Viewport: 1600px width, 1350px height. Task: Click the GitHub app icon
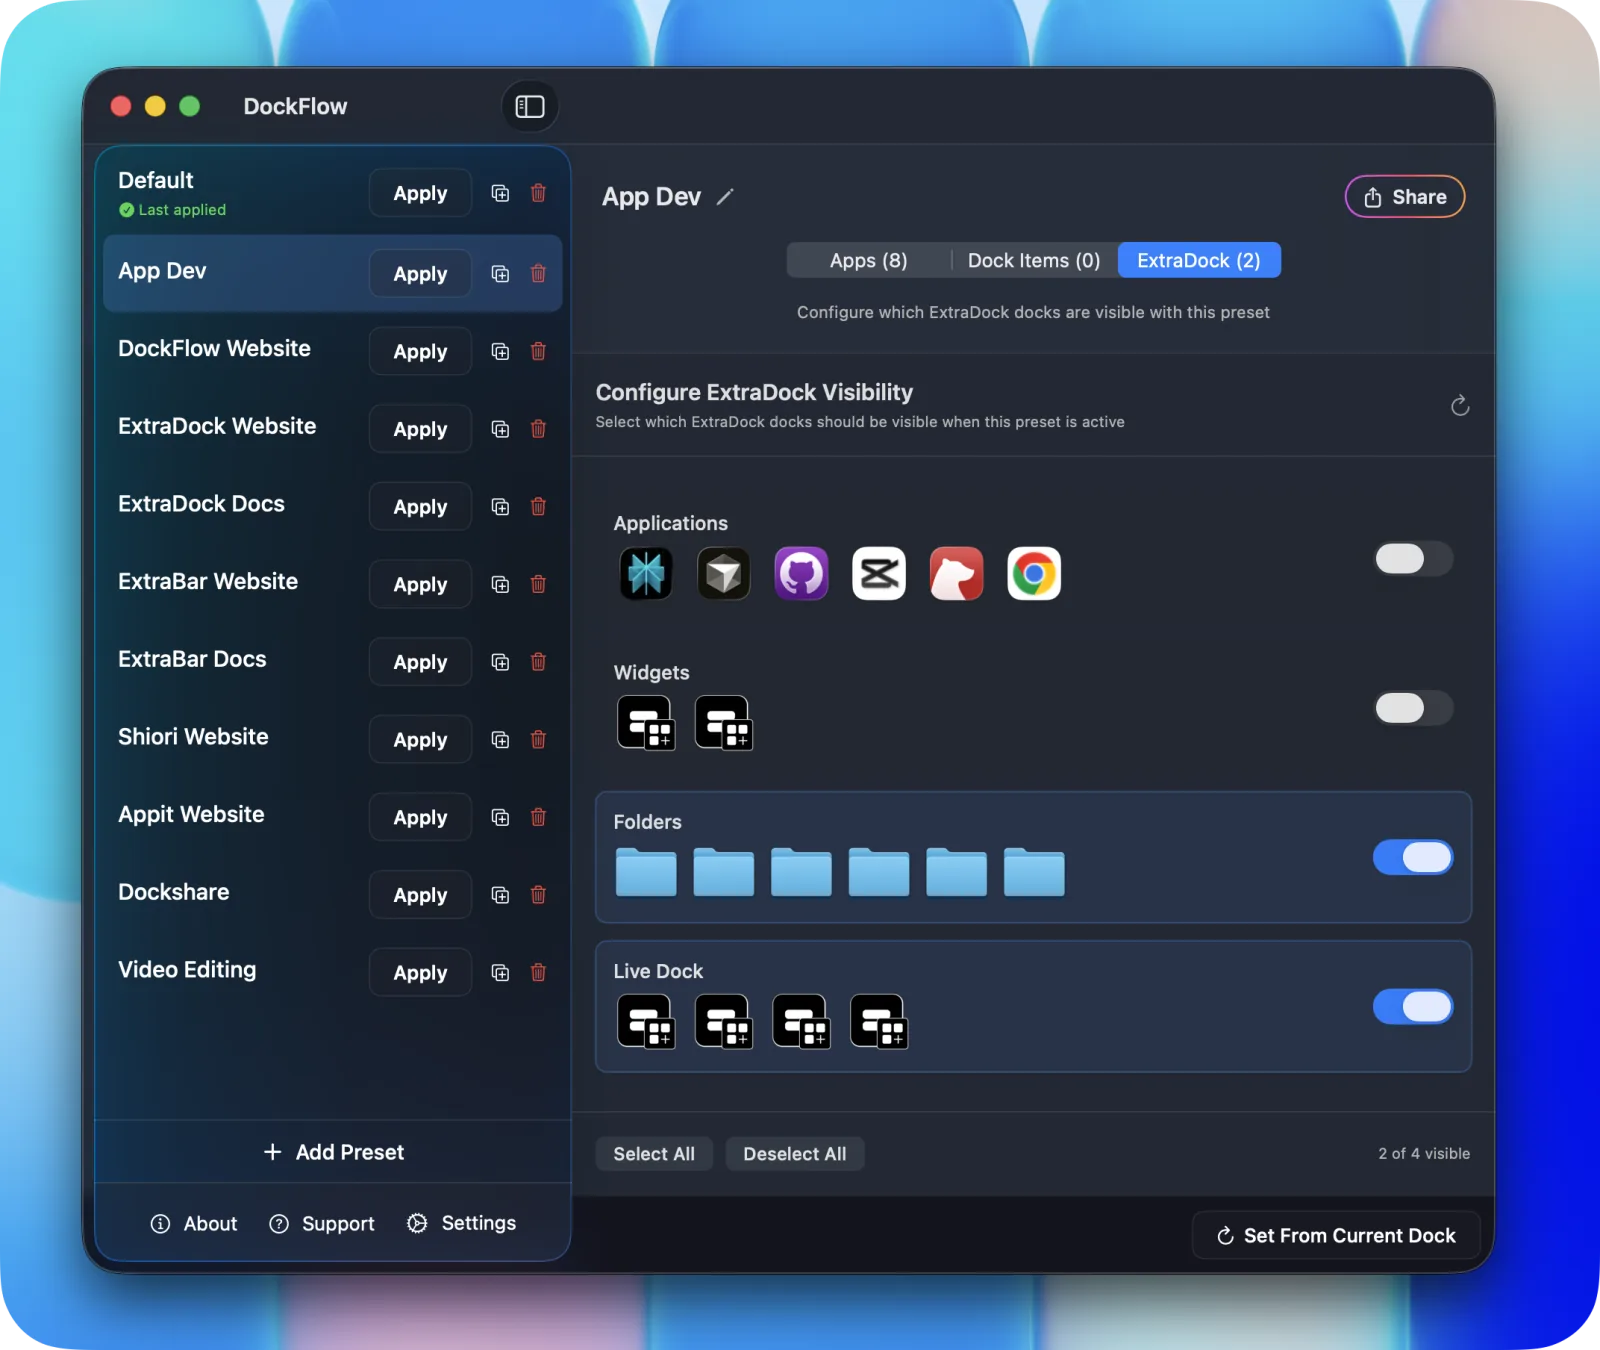[x=801, y=574]
